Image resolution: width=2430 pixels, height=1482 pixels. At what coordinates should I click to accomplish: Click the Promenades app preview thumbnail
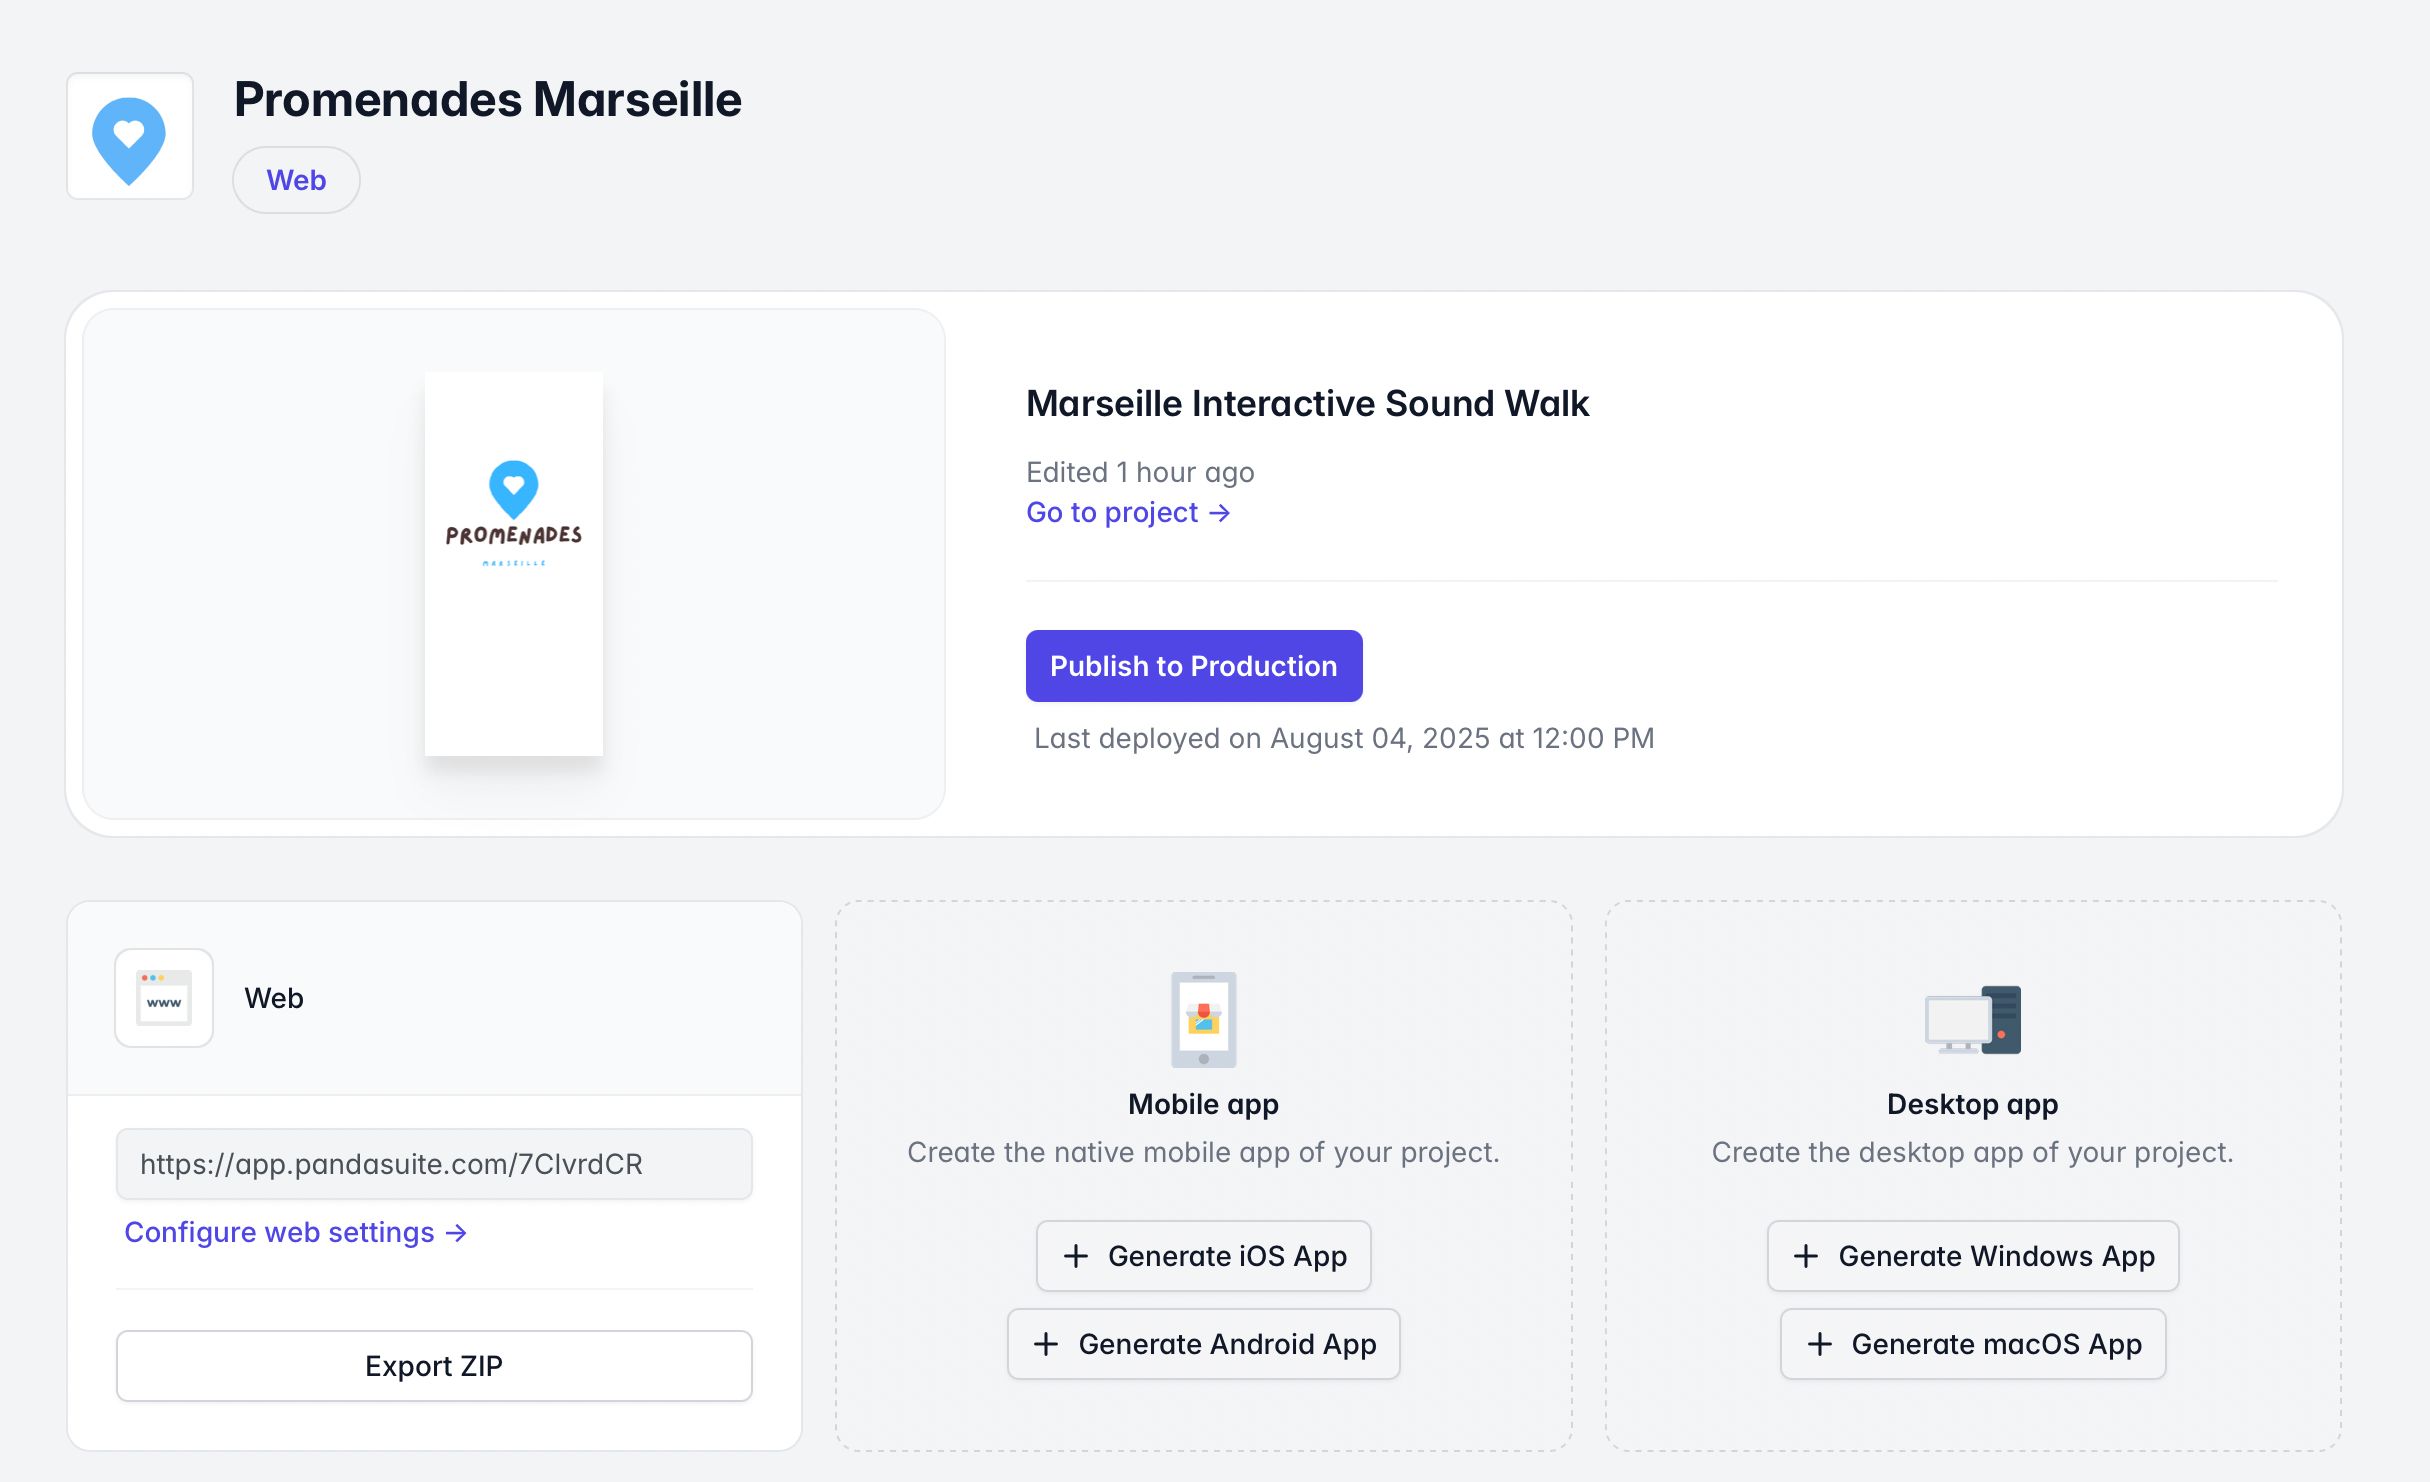[x=514, y=564]
